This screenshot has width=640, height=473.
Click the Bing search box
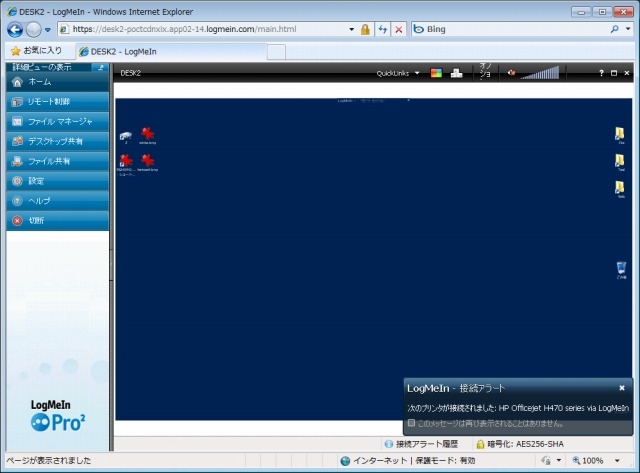510,29
